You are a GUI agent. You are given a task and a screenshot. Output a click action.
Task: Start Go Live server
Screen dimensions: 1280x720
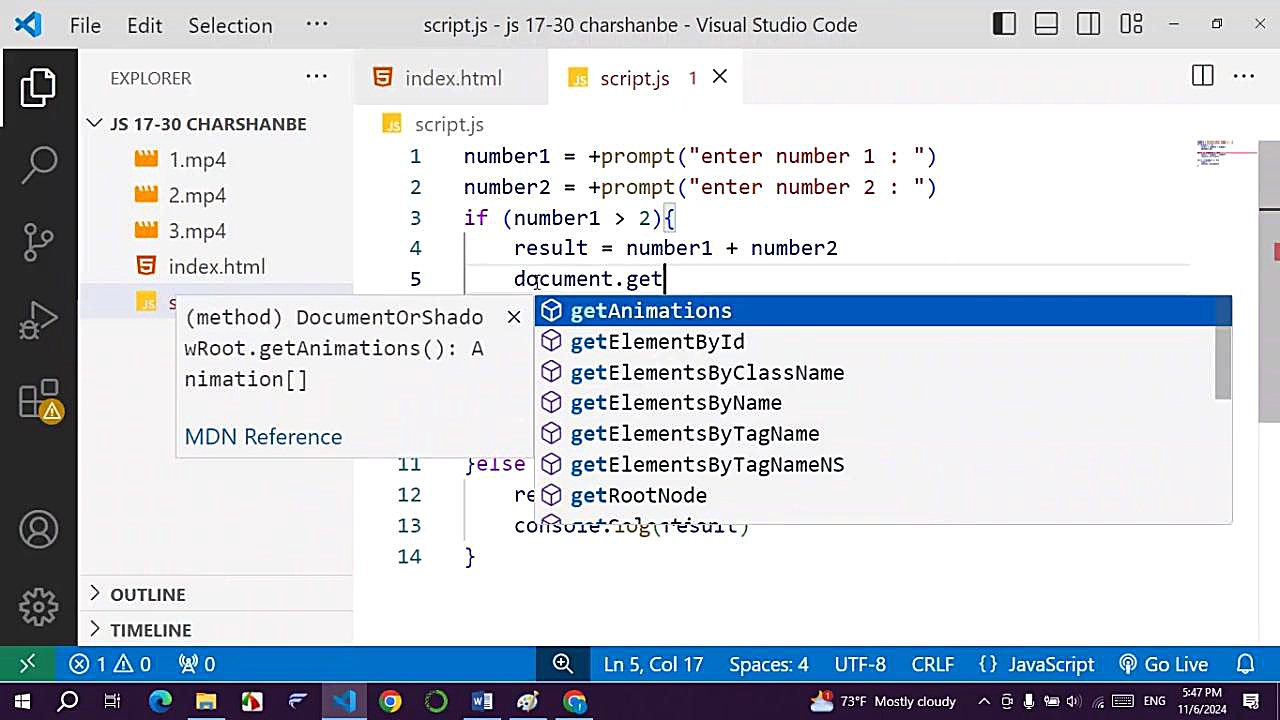pyautogui.click(x=1163, y=664)
